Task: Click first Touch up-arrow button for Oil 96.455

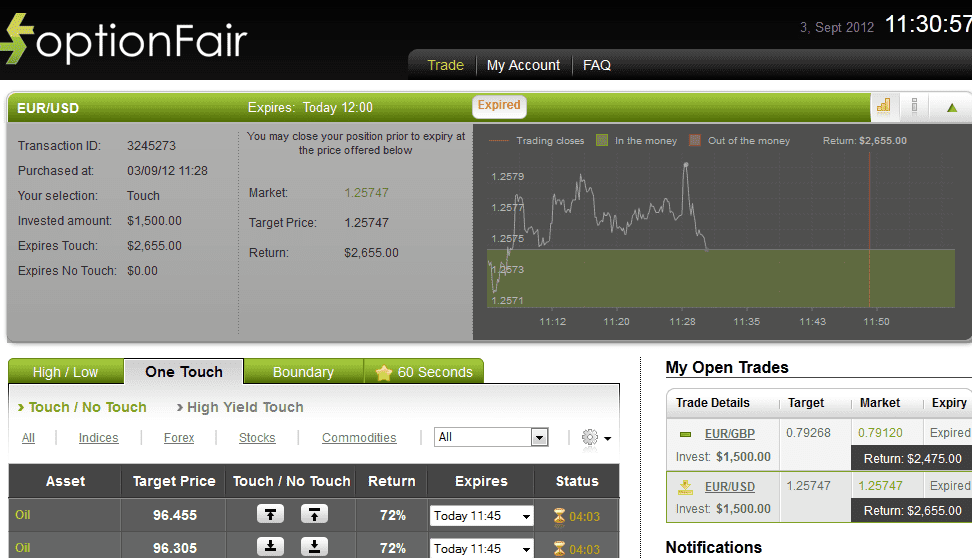Action: click(271, 514)
